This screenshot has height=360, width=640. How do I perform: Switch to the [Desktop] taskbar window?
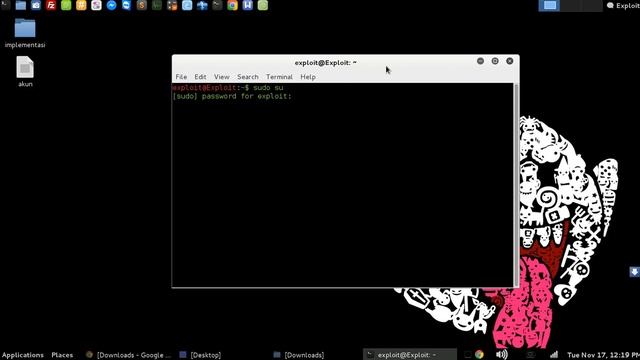[x=200, y=355]
